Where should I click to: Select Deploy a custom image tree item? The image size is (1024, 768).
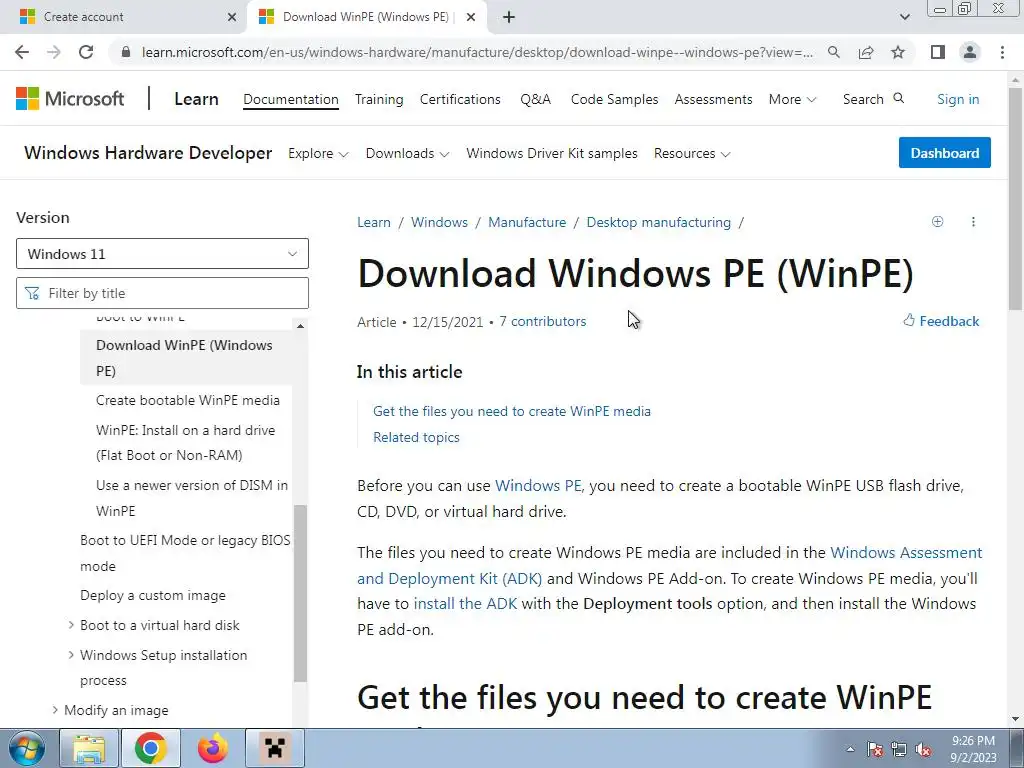[x=153, y=596]
